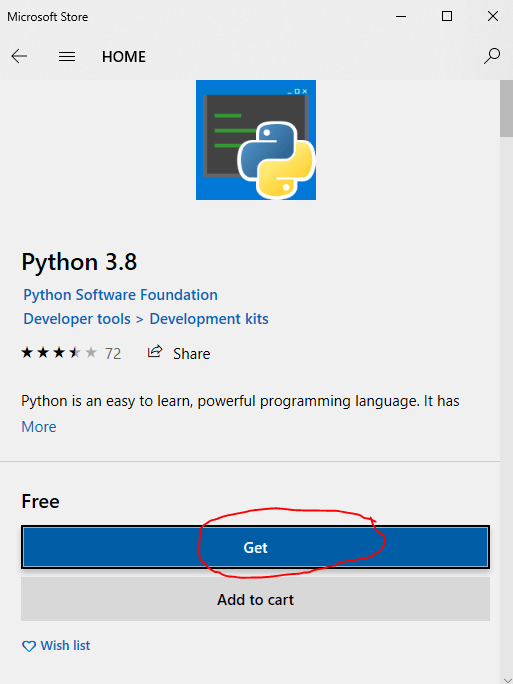Viewport: 513px width, 684px height.
Task: Expand the description with More
Action: pos(39,427)
